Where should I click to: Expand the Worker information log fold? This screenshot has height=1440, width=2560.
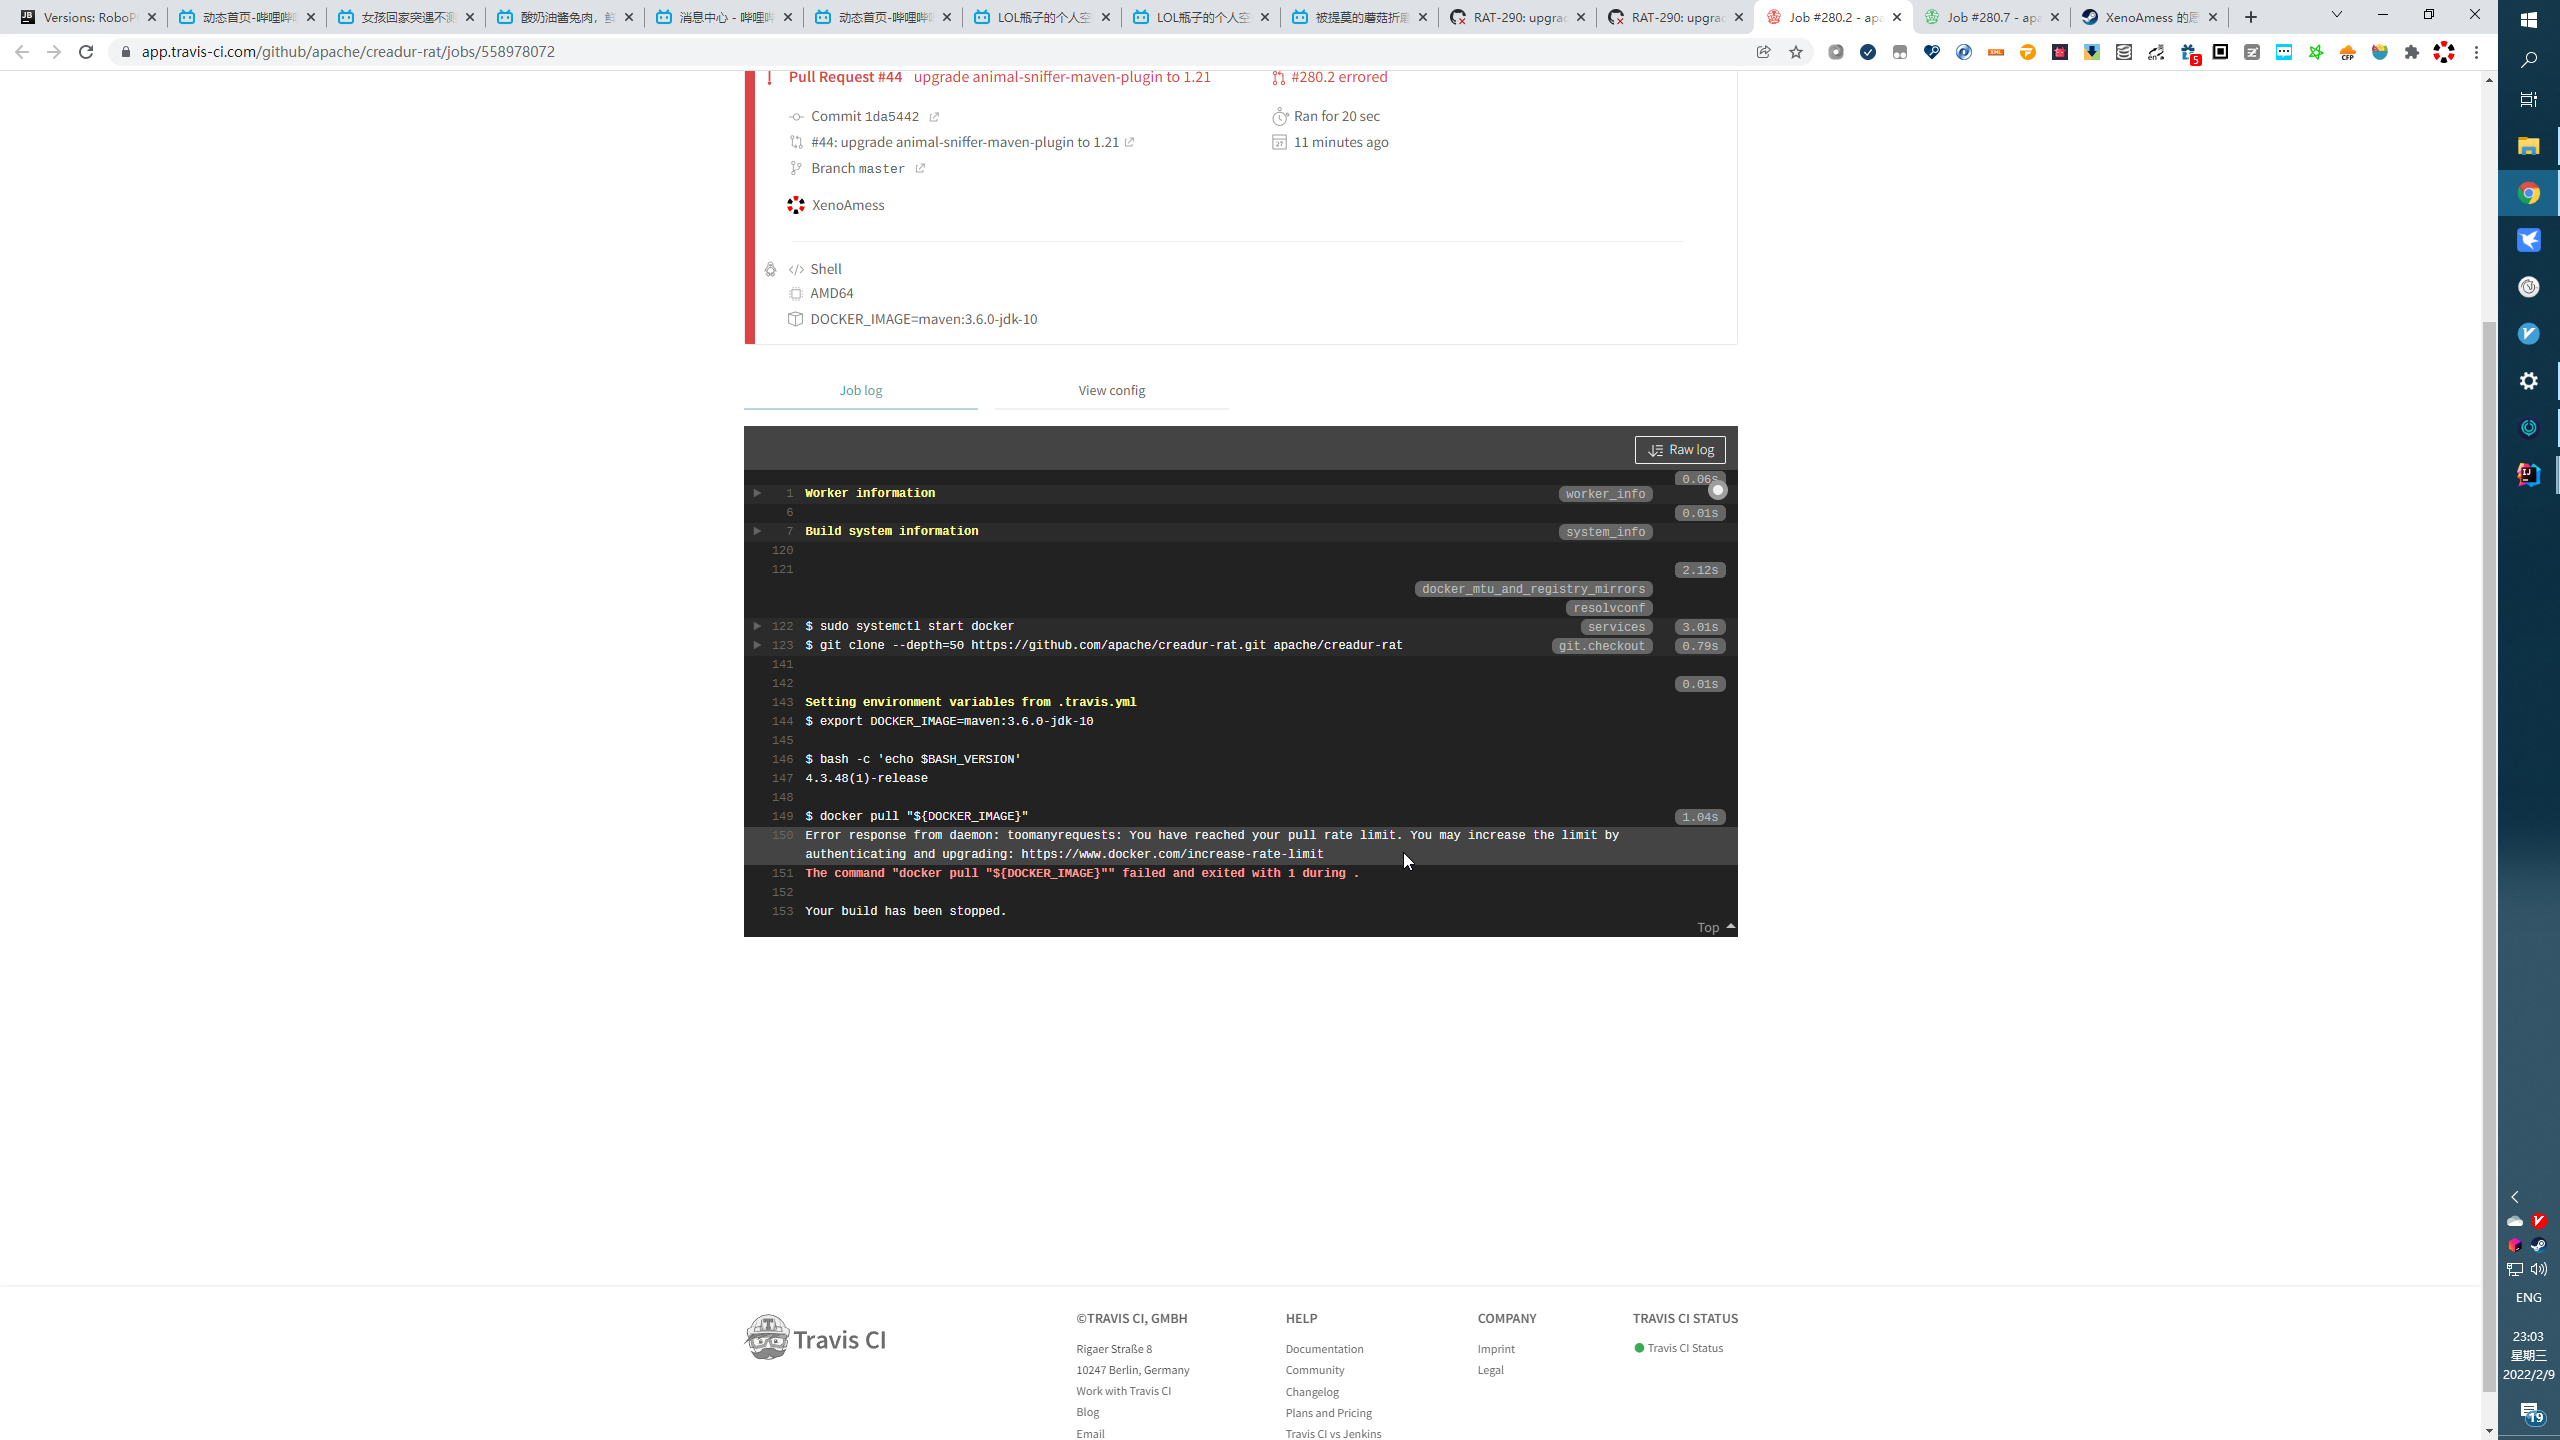(x=757, y=493)
